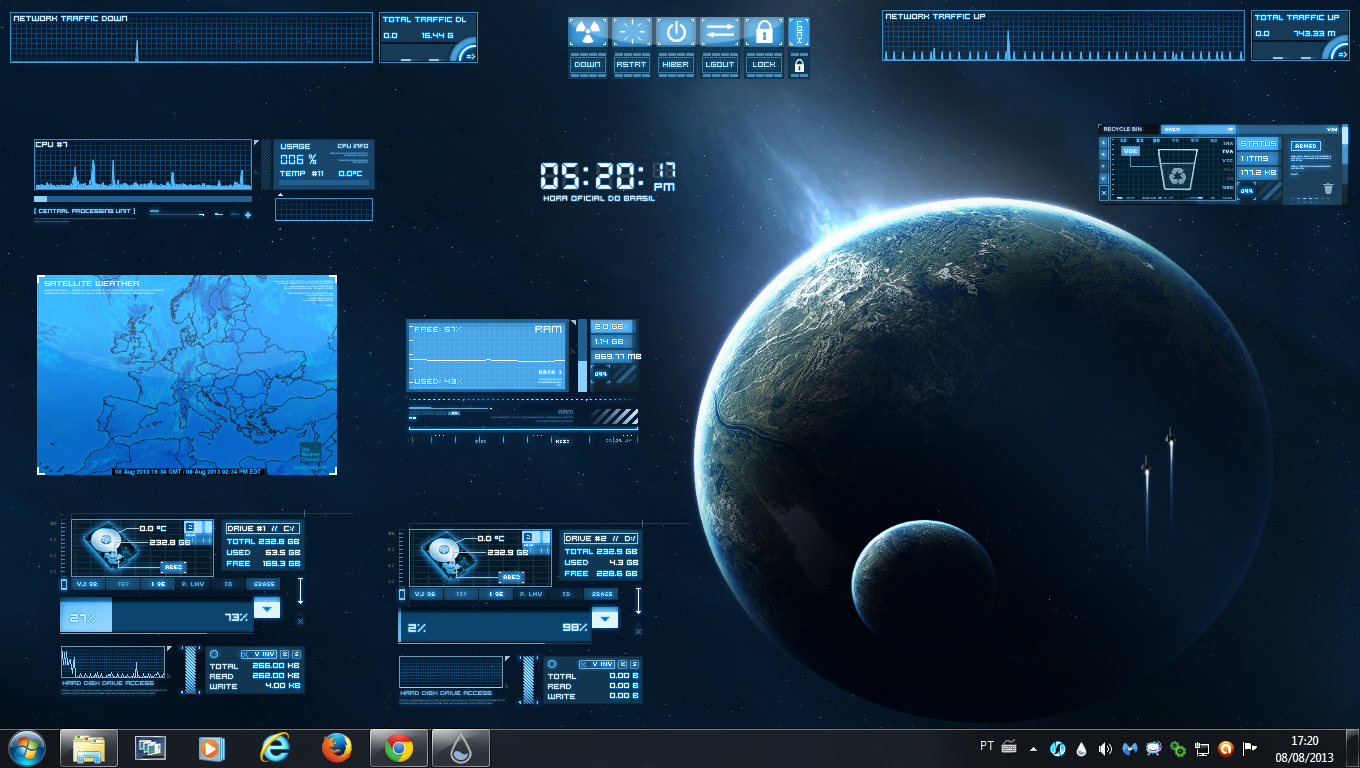Click the Network Traffic Up graph
The height and width of the screenshot is (768, 1360).
pos(1064,36)
